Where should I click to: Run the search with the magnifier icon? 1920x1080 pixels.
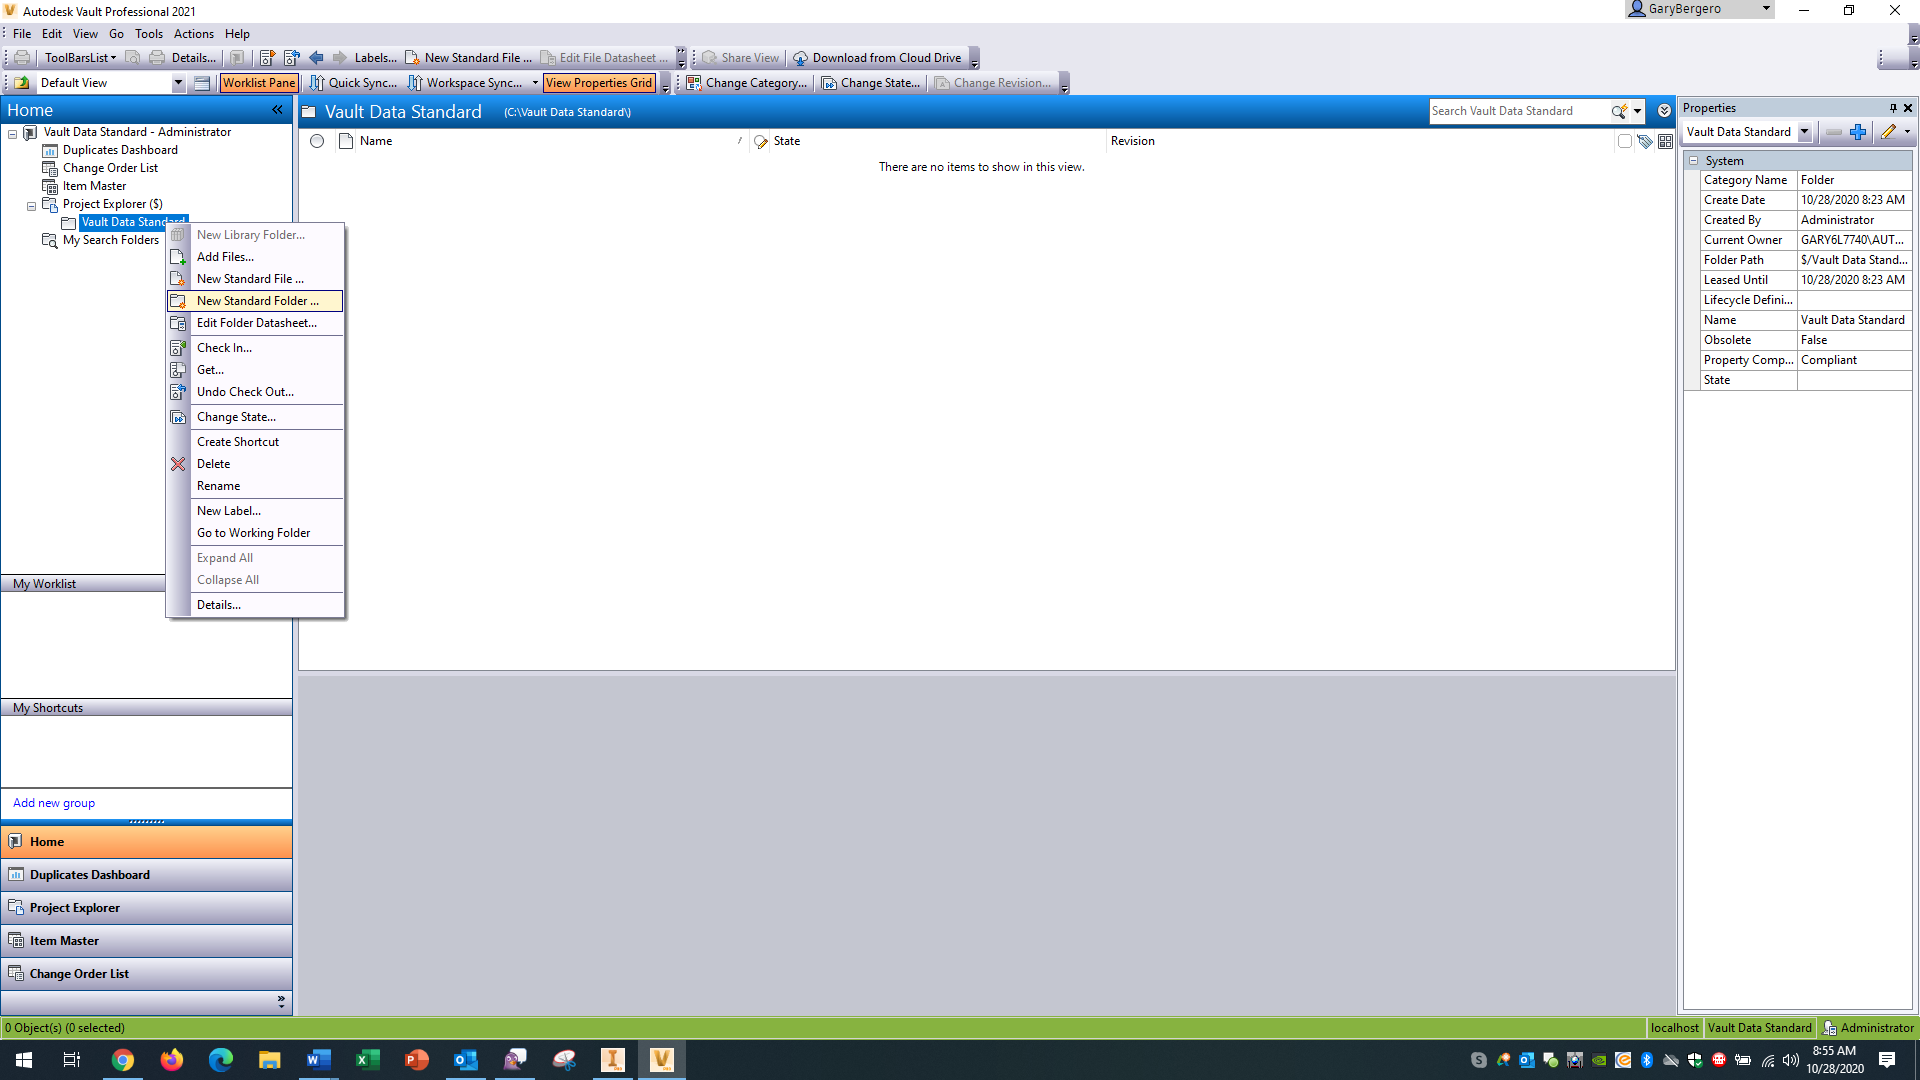tap(1617, 111)
